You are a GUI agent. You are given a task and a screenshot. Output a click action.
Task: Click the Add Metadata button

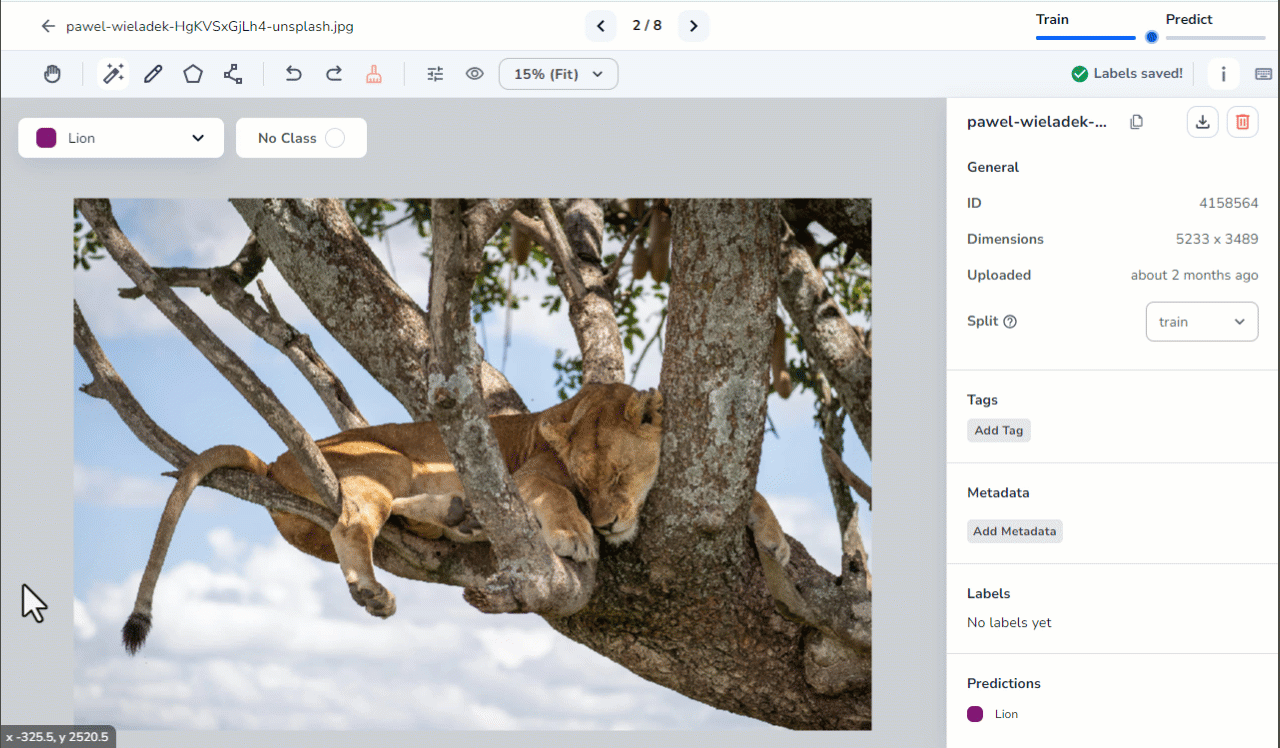click(1014, 531)
